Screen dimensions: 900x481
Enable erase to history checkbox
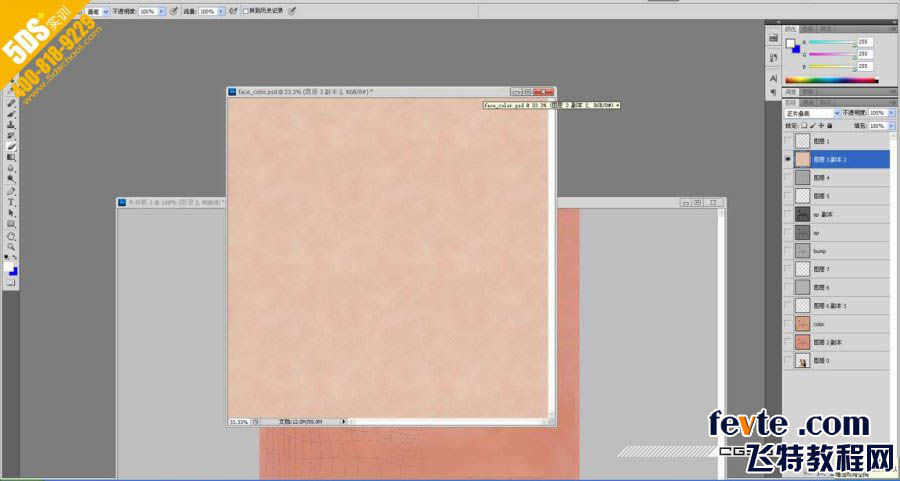(x=246, y=11)
